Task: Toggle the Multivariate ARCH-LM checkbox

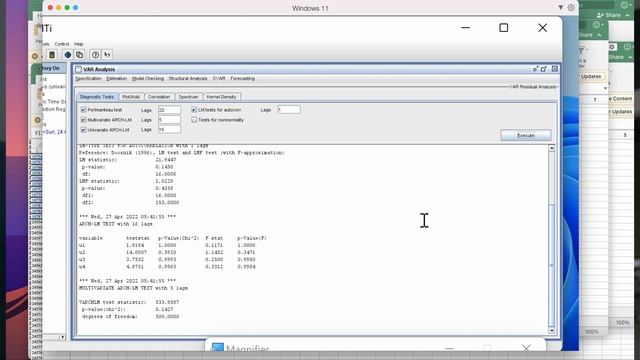Action: [x=84, y=120]
